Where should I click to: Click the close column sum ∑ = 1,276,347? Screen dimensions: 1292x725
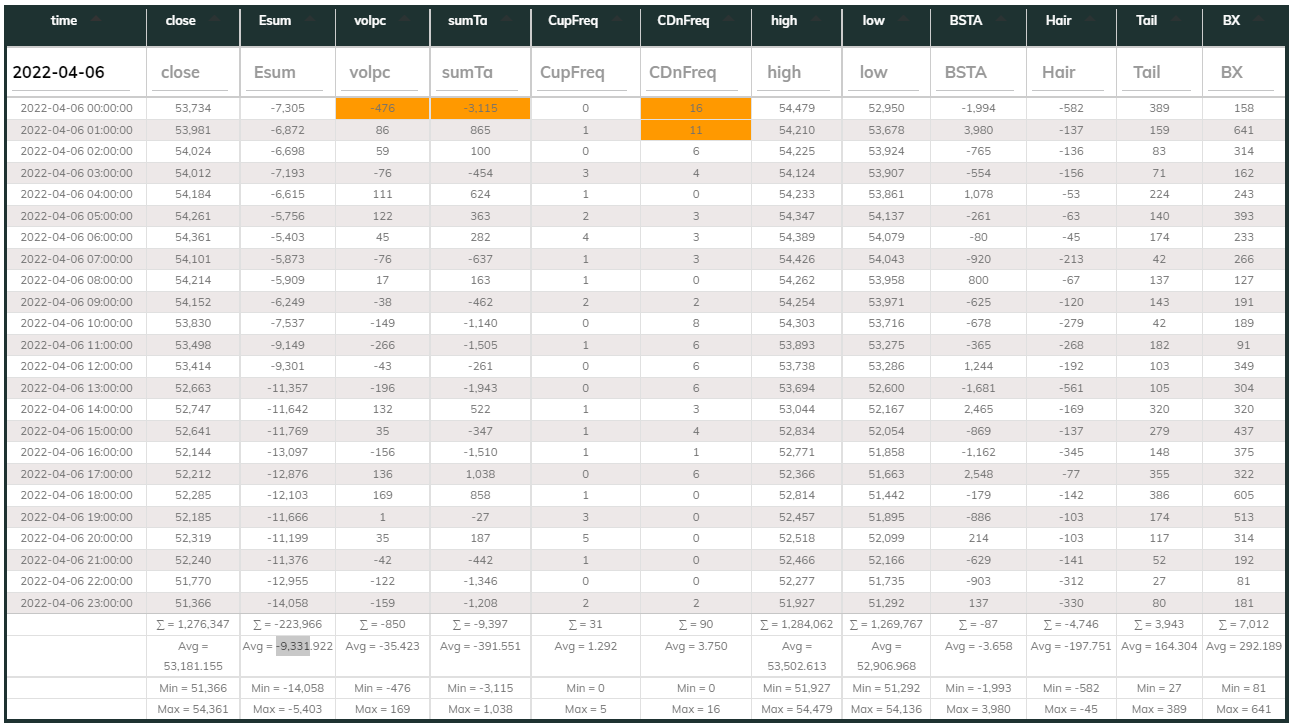193,625
